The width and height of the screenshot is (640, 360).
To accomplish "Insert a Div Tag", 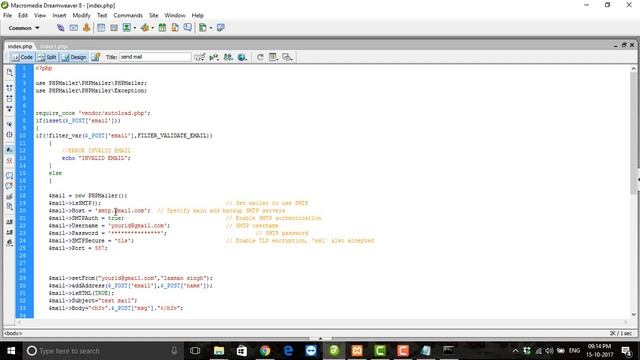I will [114, 28].
